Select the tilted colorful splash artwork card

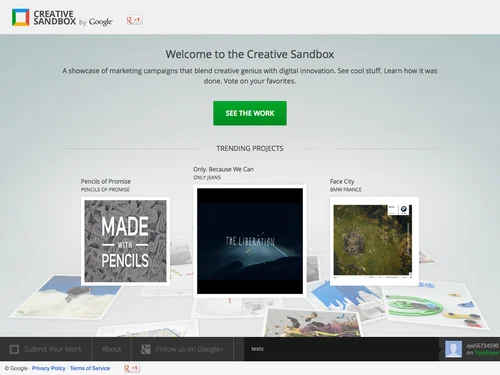(x=313, y=323)
